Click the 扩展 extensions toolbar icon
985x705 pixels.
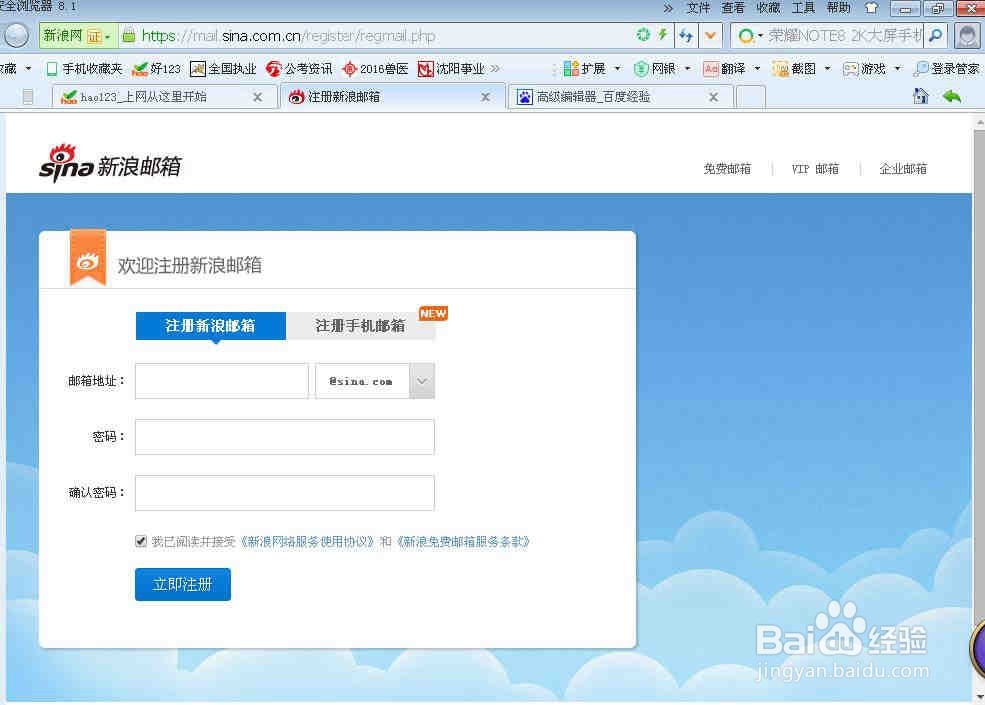584,68
